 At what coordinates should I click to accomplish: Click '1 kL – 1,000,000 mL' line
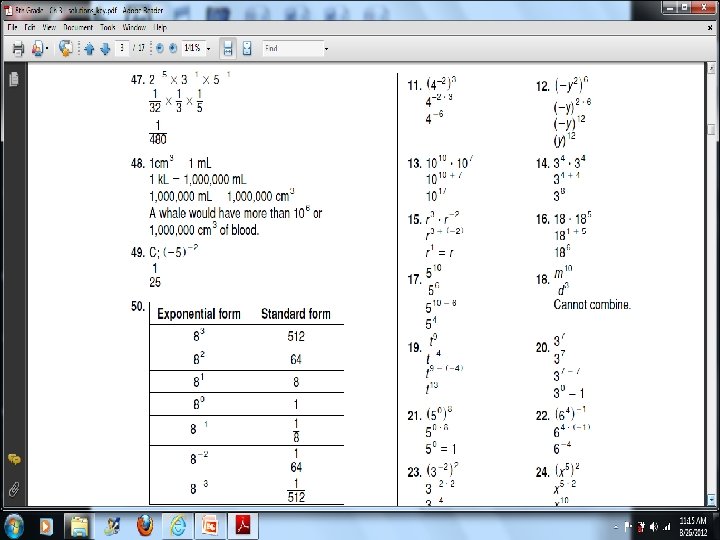[197, 180]
